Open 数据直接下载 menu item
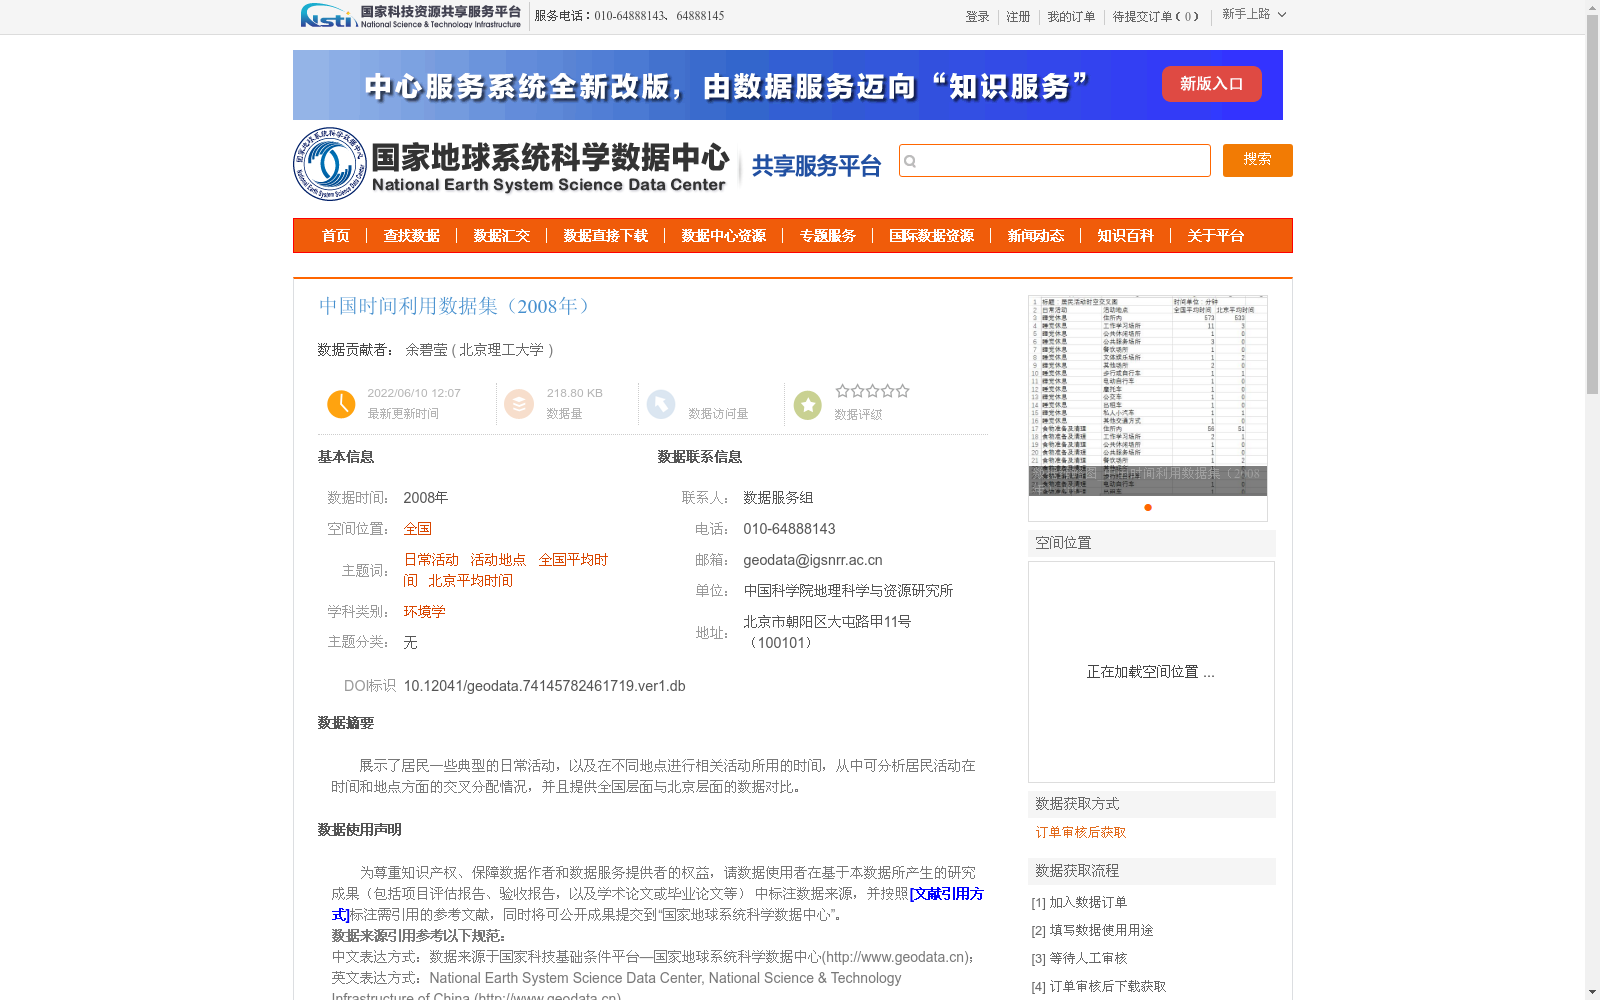 point(606,236)
